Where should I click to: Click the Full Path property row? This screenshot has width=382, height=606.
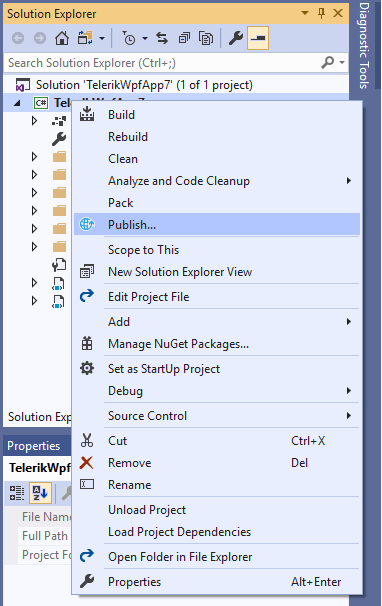(x=44, y=536)
